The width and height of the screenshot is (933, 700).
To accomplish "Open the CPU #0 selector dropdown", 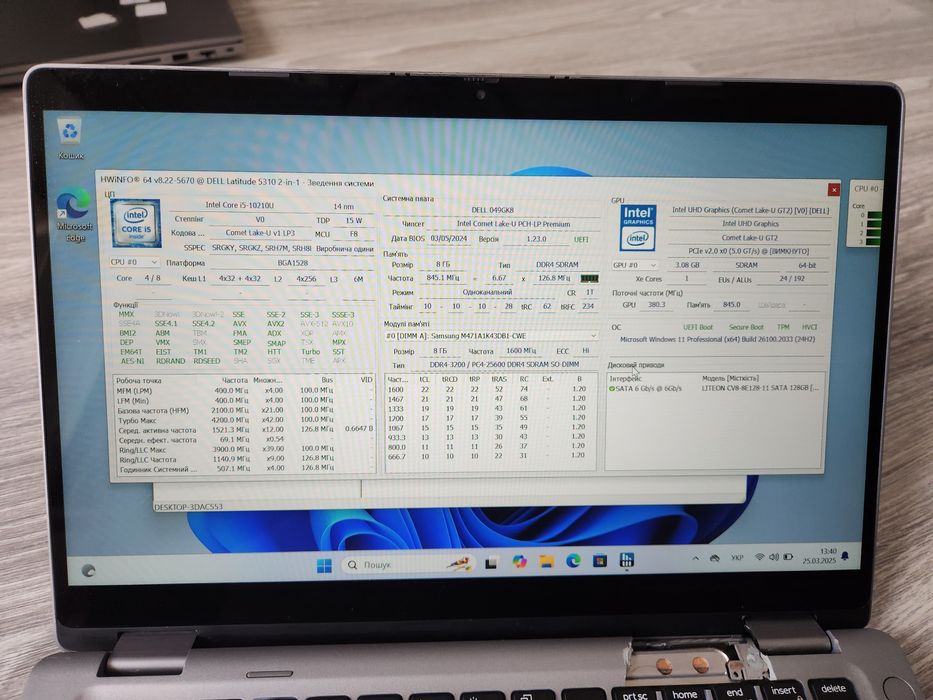I will coord(134,262).
